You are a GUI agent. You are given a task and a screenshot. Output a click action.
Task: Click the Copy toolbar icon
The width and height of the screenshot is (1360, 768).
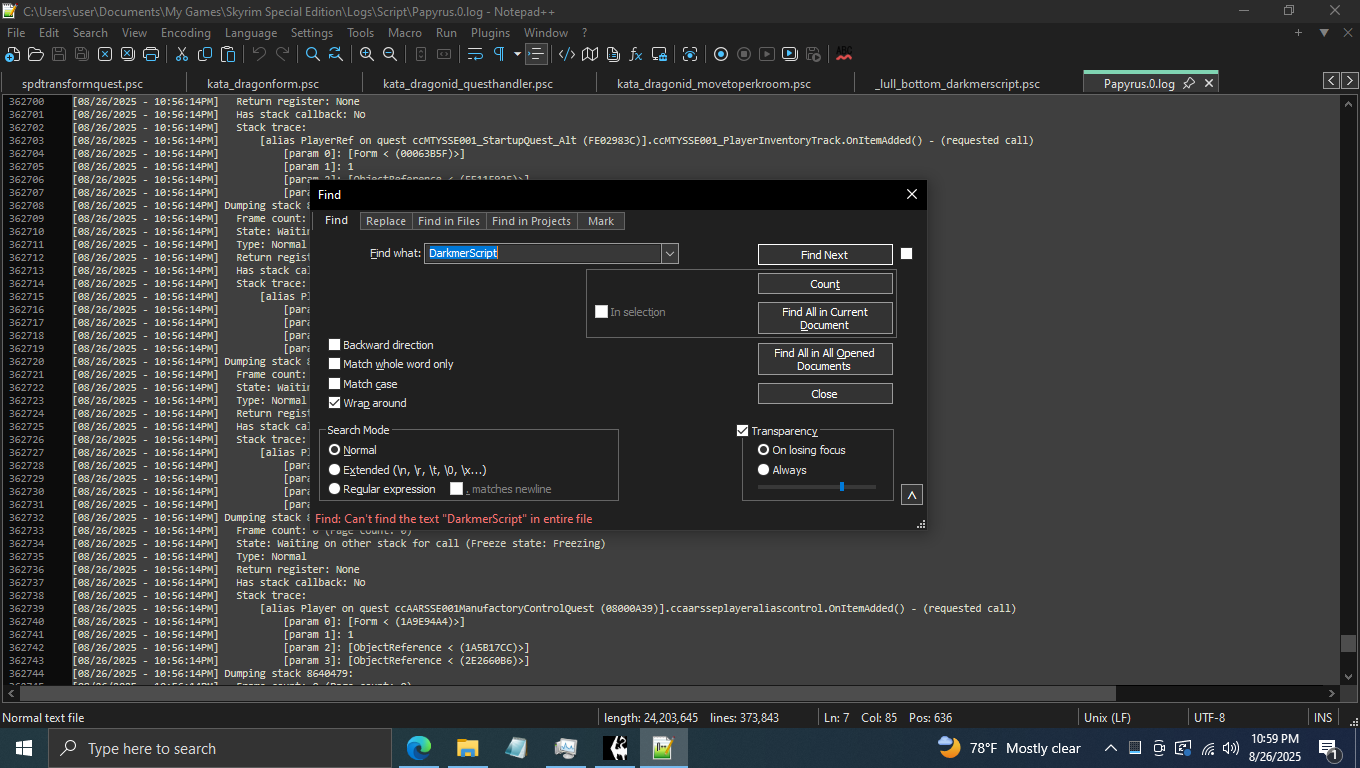(x=205, y=54)
